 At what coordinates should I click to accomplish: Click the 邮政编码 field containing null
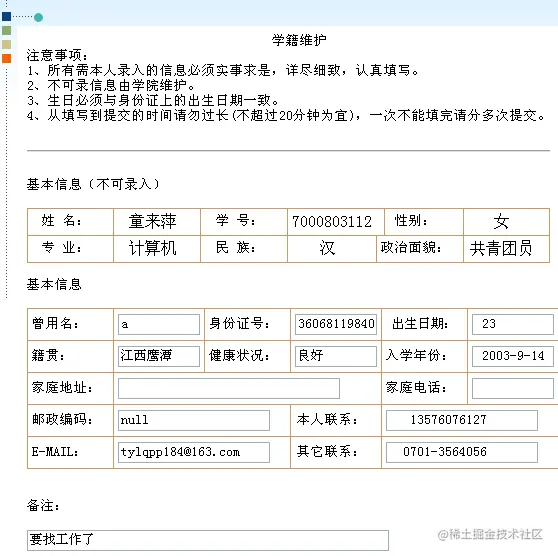[x=194, y=420]
